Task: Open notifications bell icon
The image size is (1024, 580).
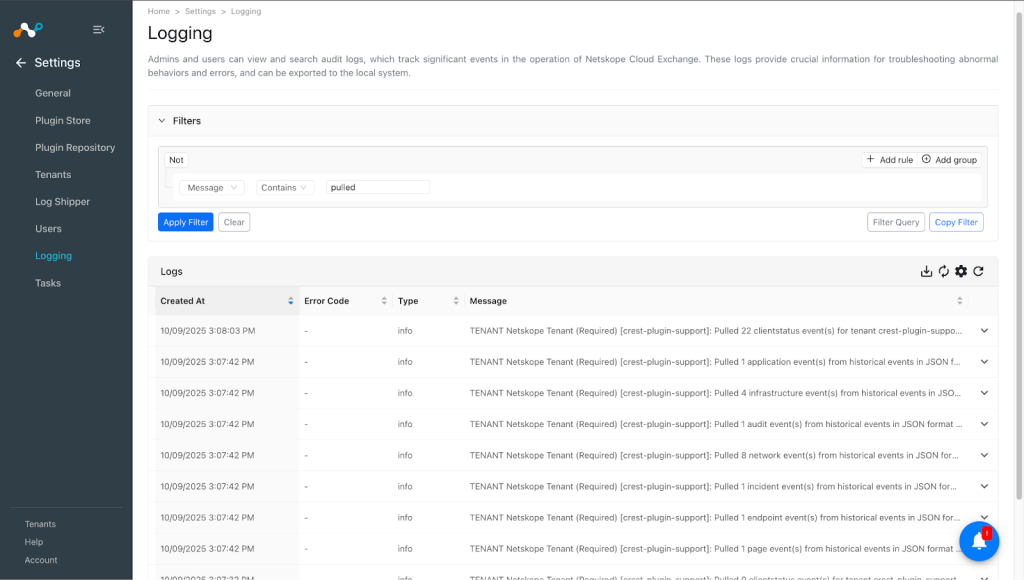Action: (x=979, y=541)
